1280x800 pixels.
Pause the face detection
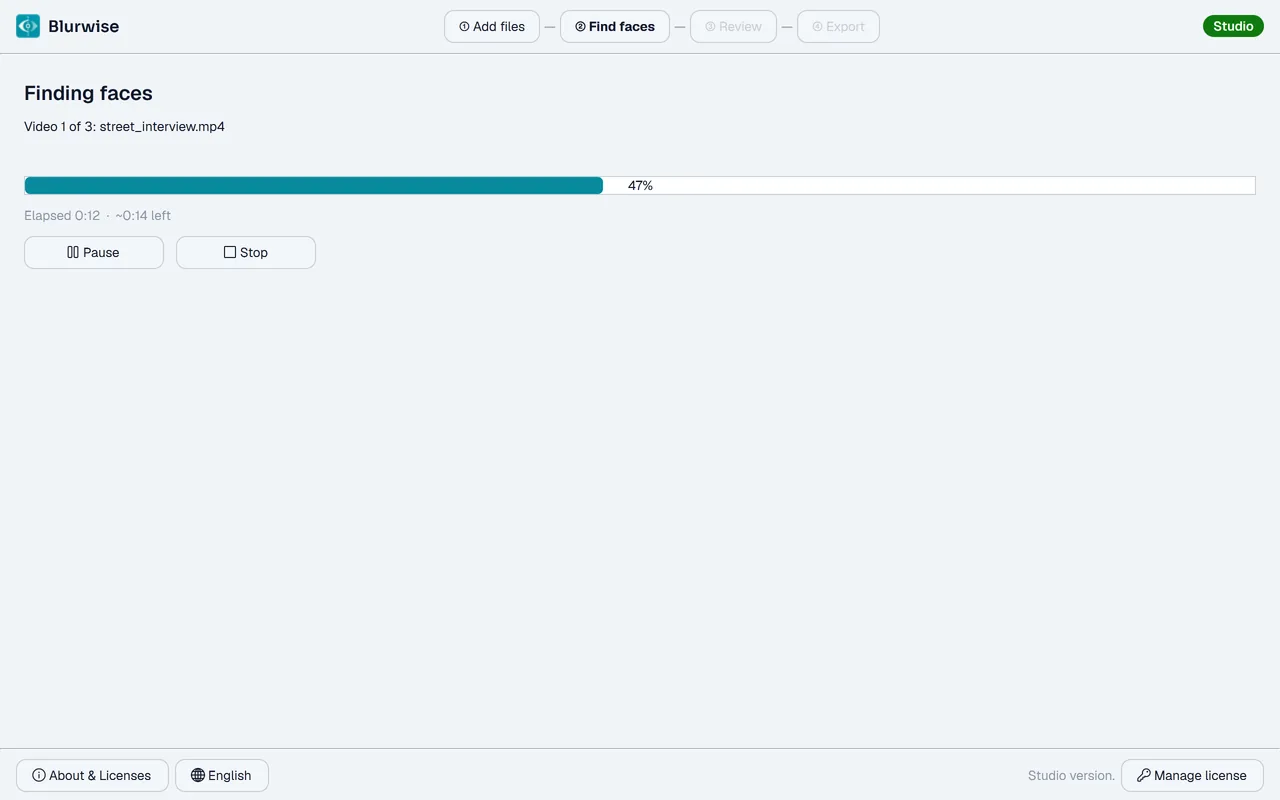click(94, 252)
